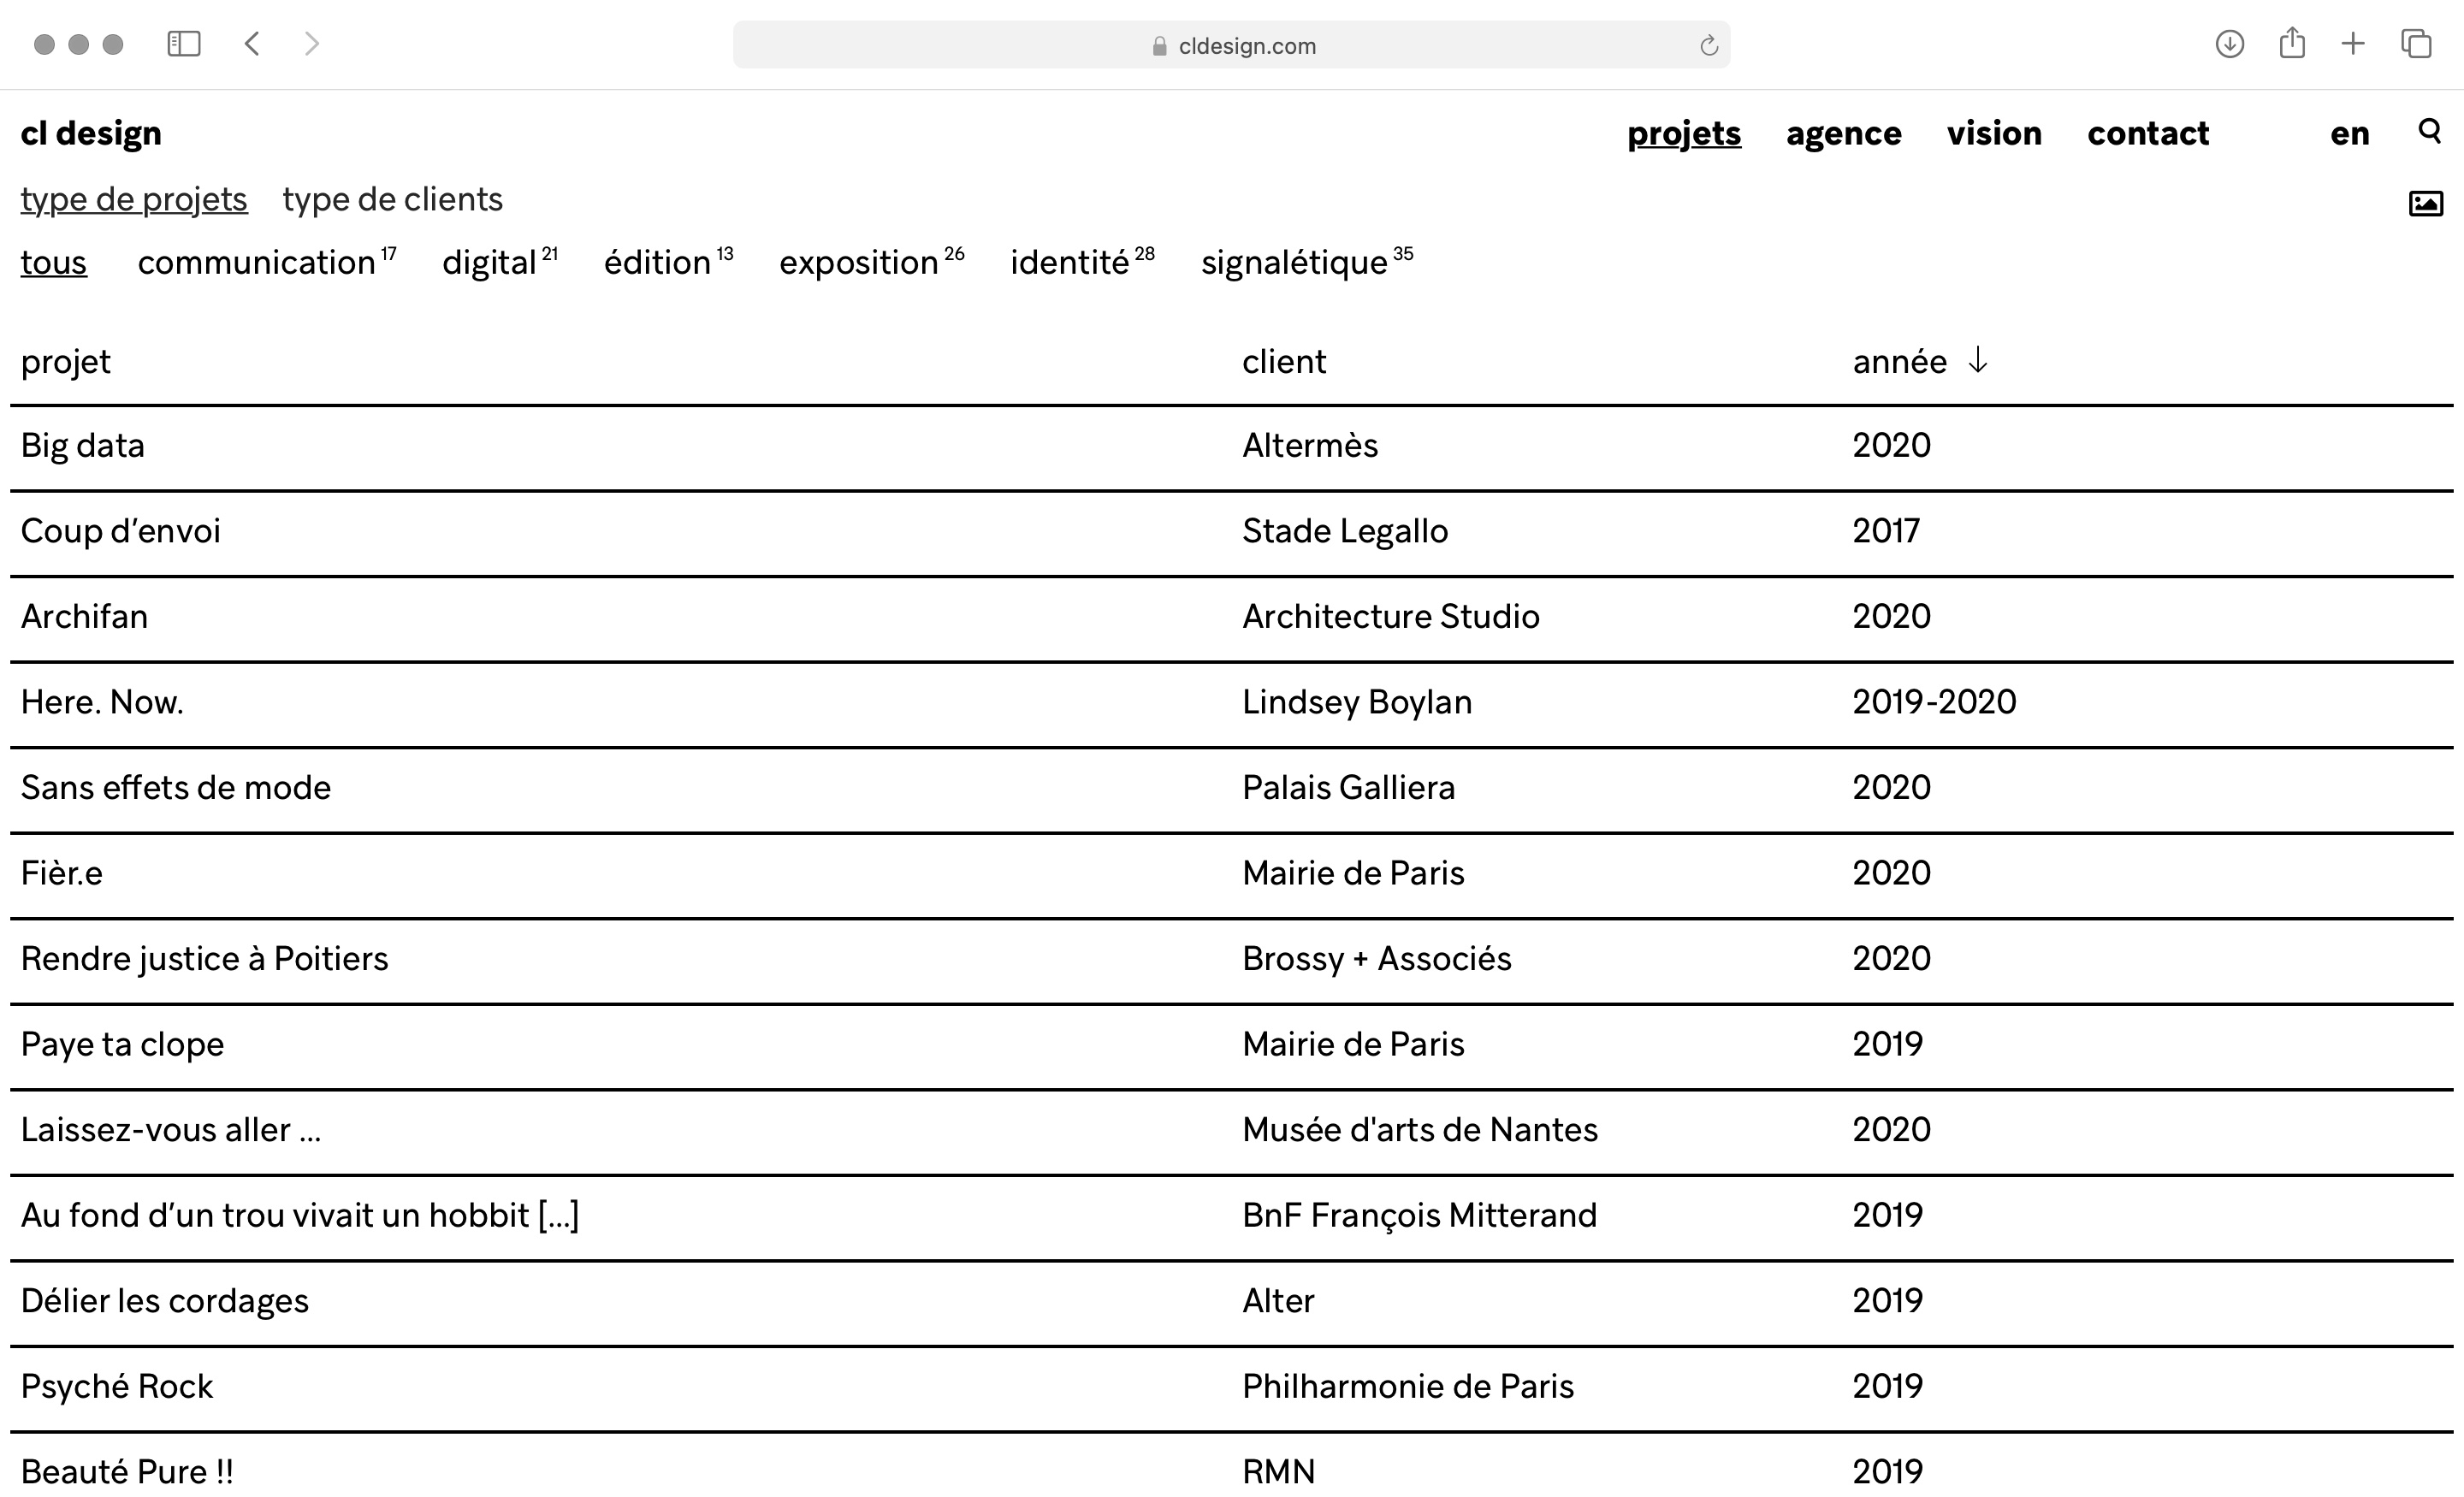Go back to previous page
2464x1497 pixels.
coord(252,44)
